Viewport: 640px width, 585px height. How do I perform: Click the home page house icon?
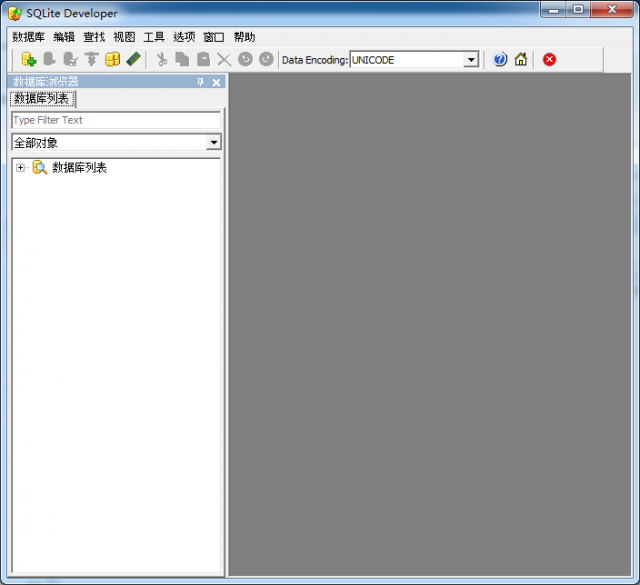(521, 60)
